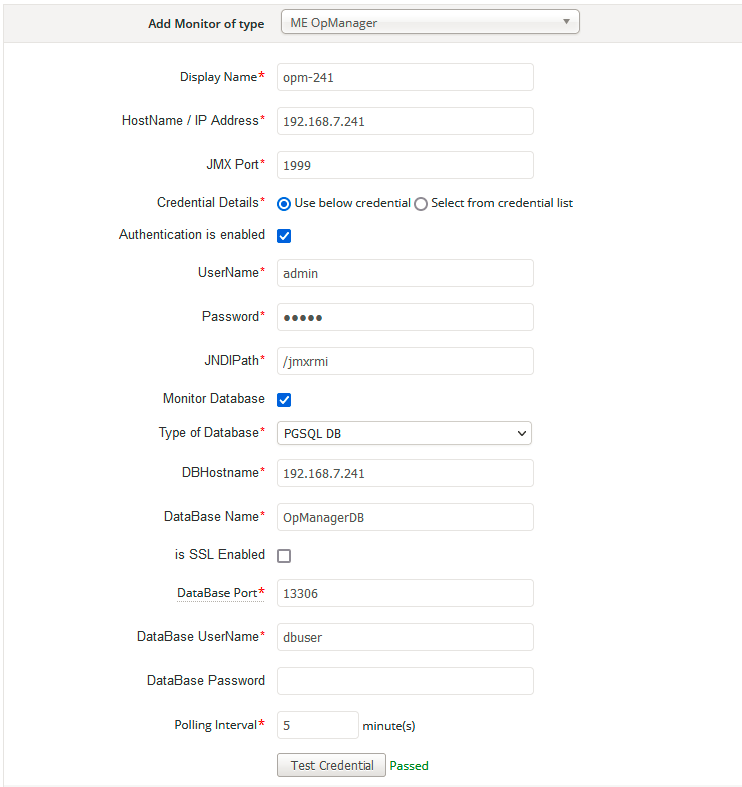Click the DataBase Password label
This screenshot has height=787, width=742.
point(206,680)
